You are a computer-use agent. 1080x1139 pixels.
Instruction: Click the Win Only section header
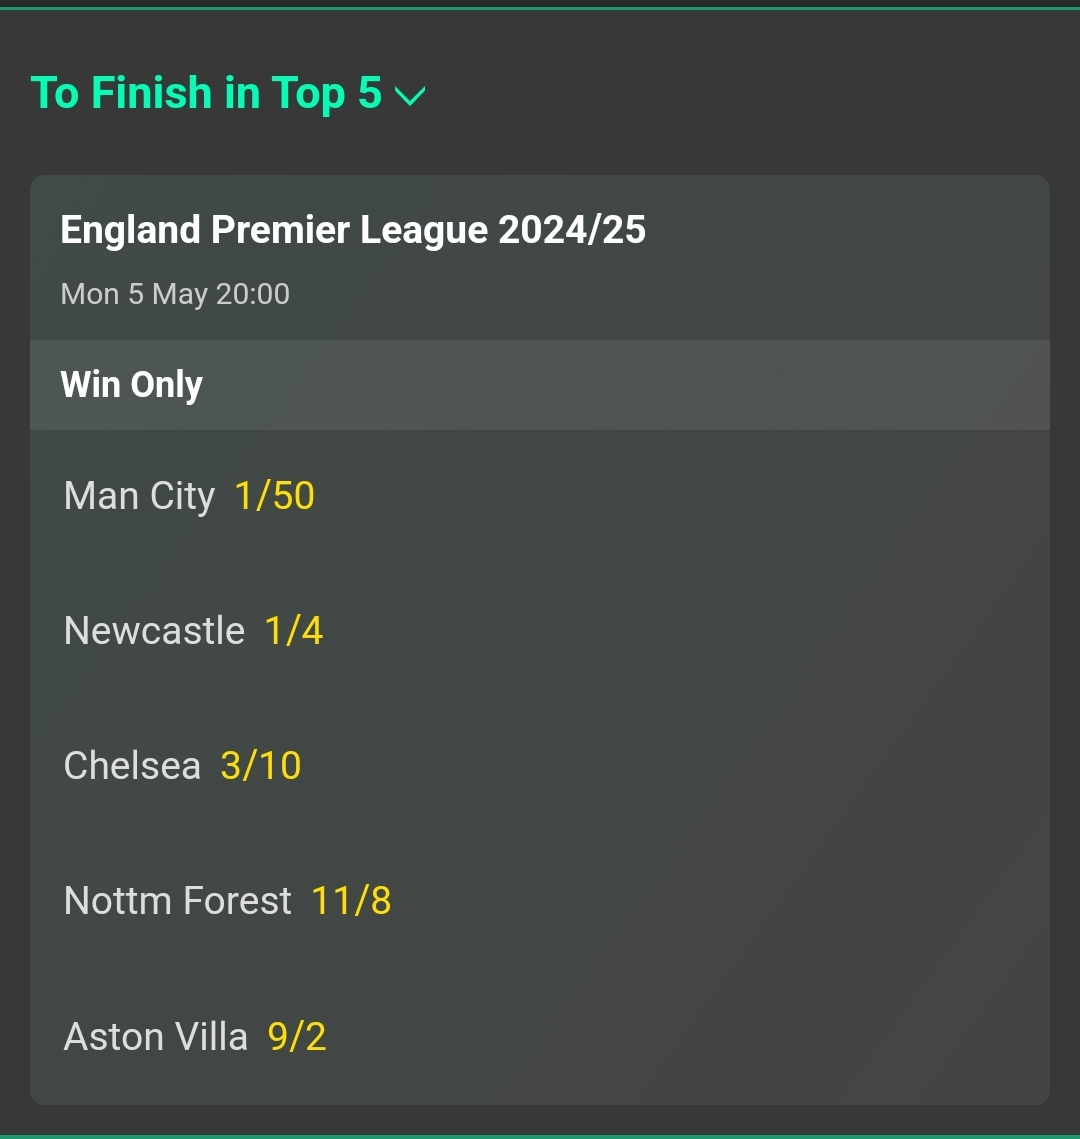click(540, 385)
